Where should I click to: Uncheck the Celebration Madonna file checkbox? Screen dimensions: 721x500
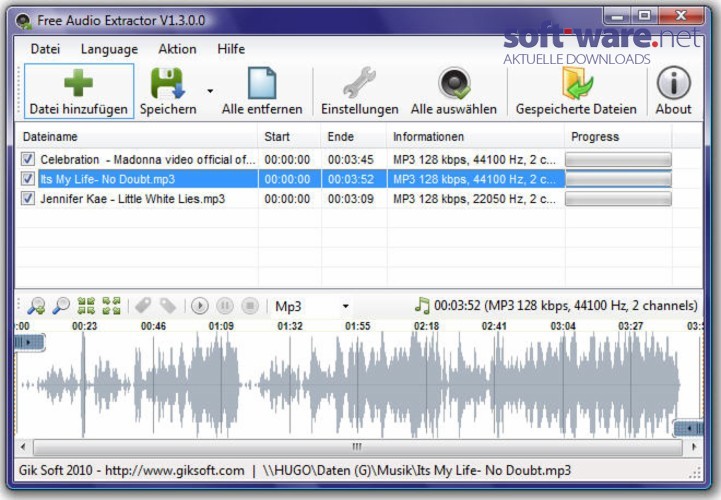coord(28,159)
